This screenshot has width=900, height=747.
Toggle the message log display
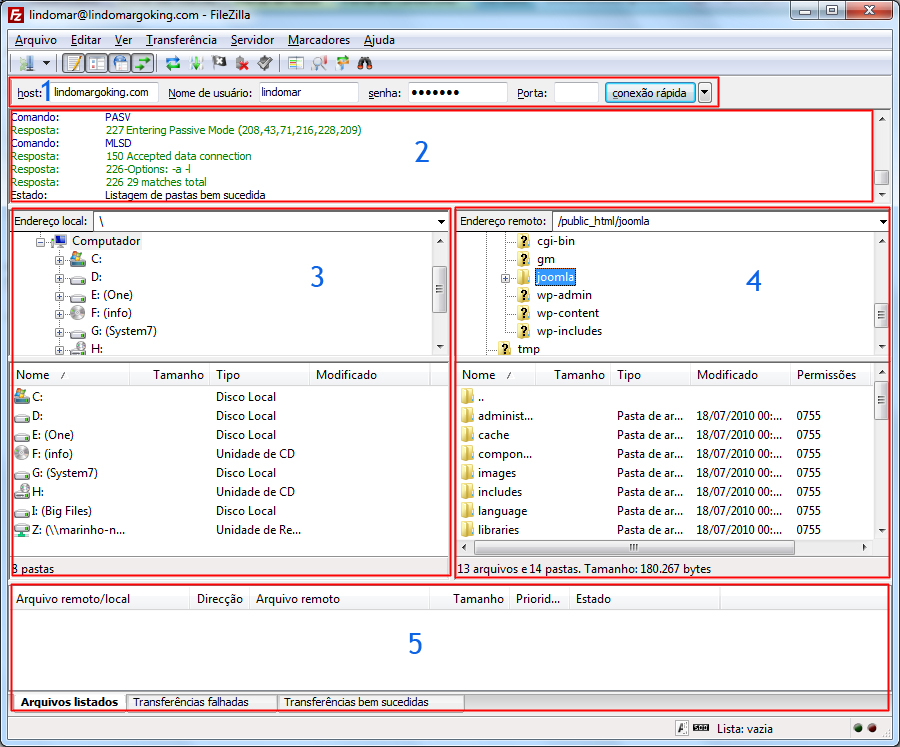[74, 63]
